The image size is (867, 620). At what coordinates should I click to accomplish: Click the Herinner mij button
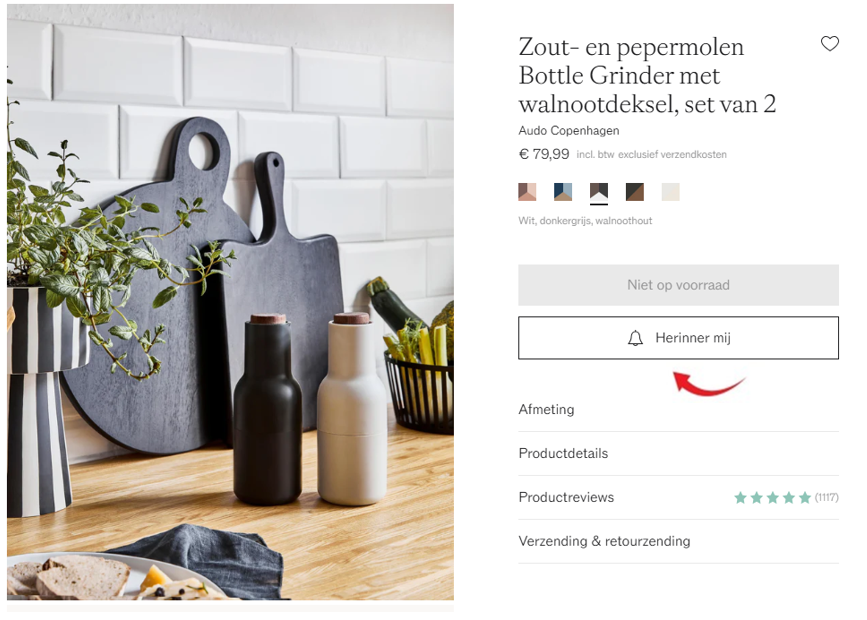(678, 338)
